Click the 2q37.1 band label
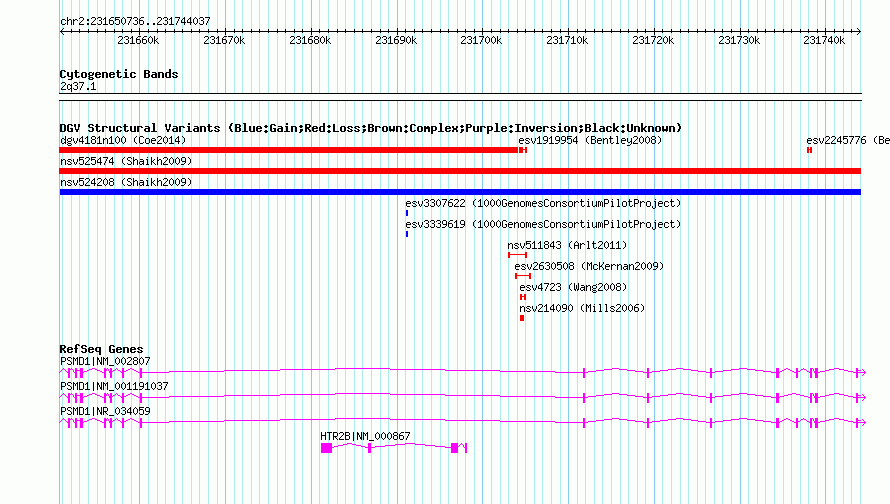The width and height of the screenshot is (890, 504). click(78, 86)
